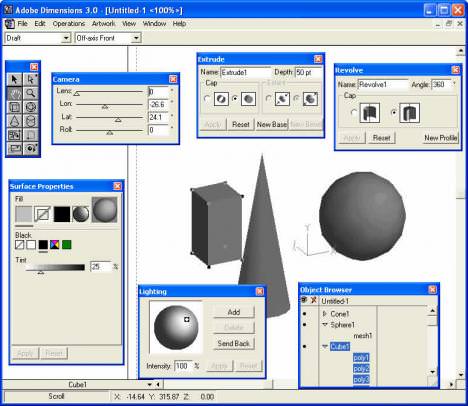Click the Lon slider handle in Camera panel
468x406 pixels.
coord(105,106)
